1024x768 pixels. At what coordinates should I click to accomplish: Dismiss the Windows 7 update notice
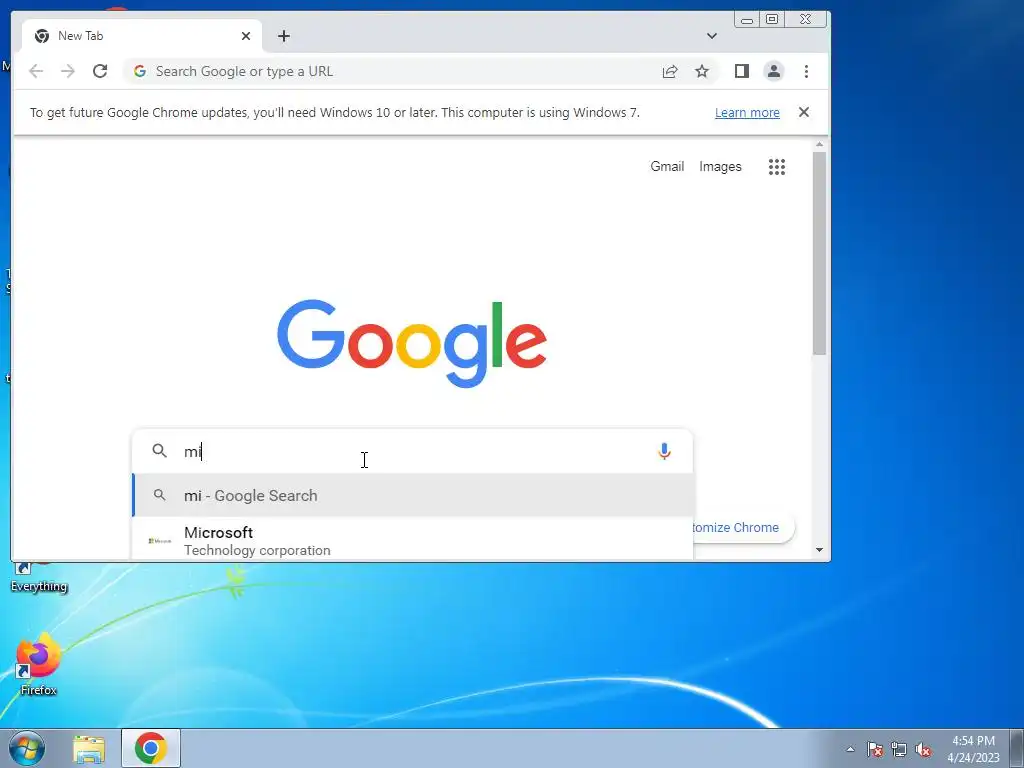804,112
